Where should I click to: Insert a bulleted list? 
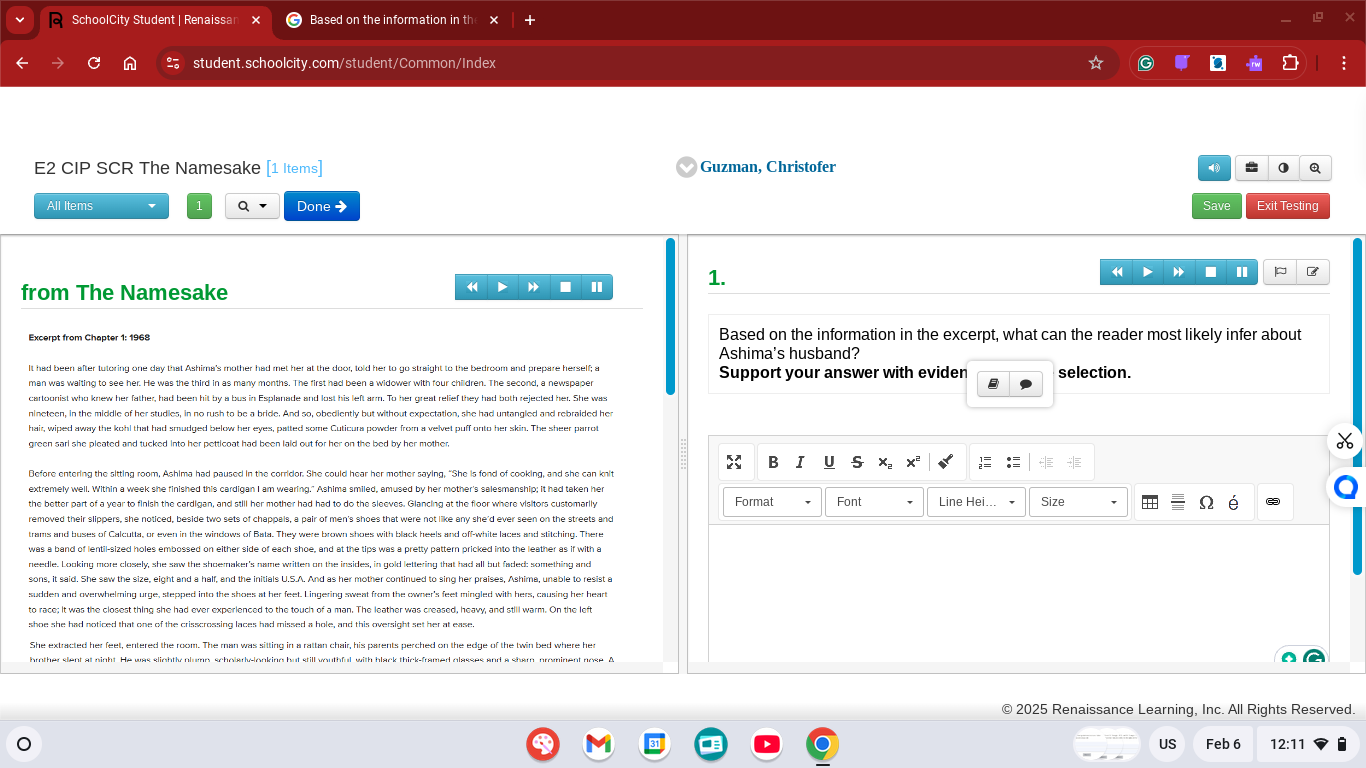point(1013,462)
